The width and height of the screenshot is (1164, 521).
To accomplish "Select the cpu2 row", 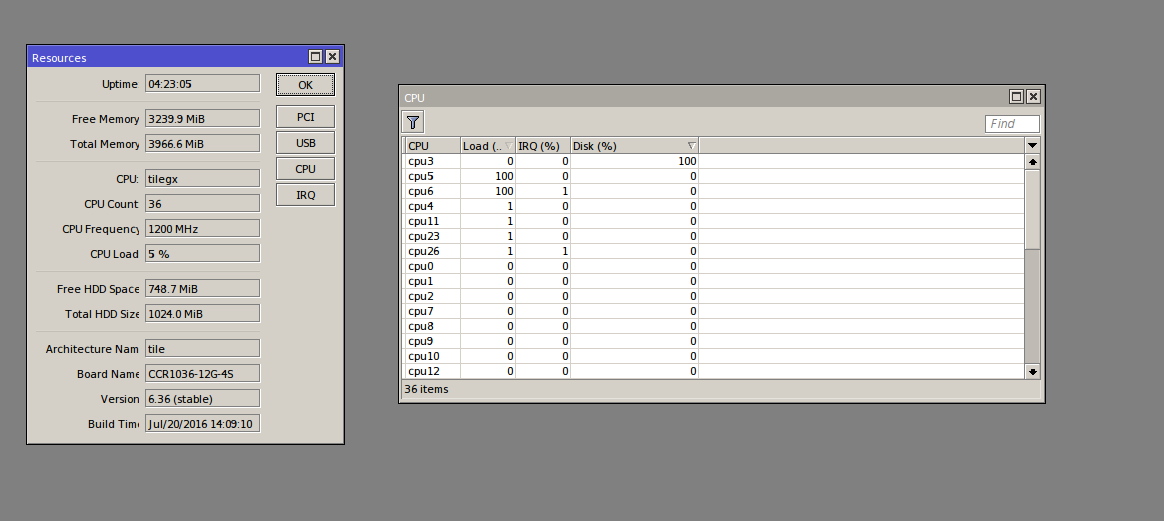I will point(714,296).
